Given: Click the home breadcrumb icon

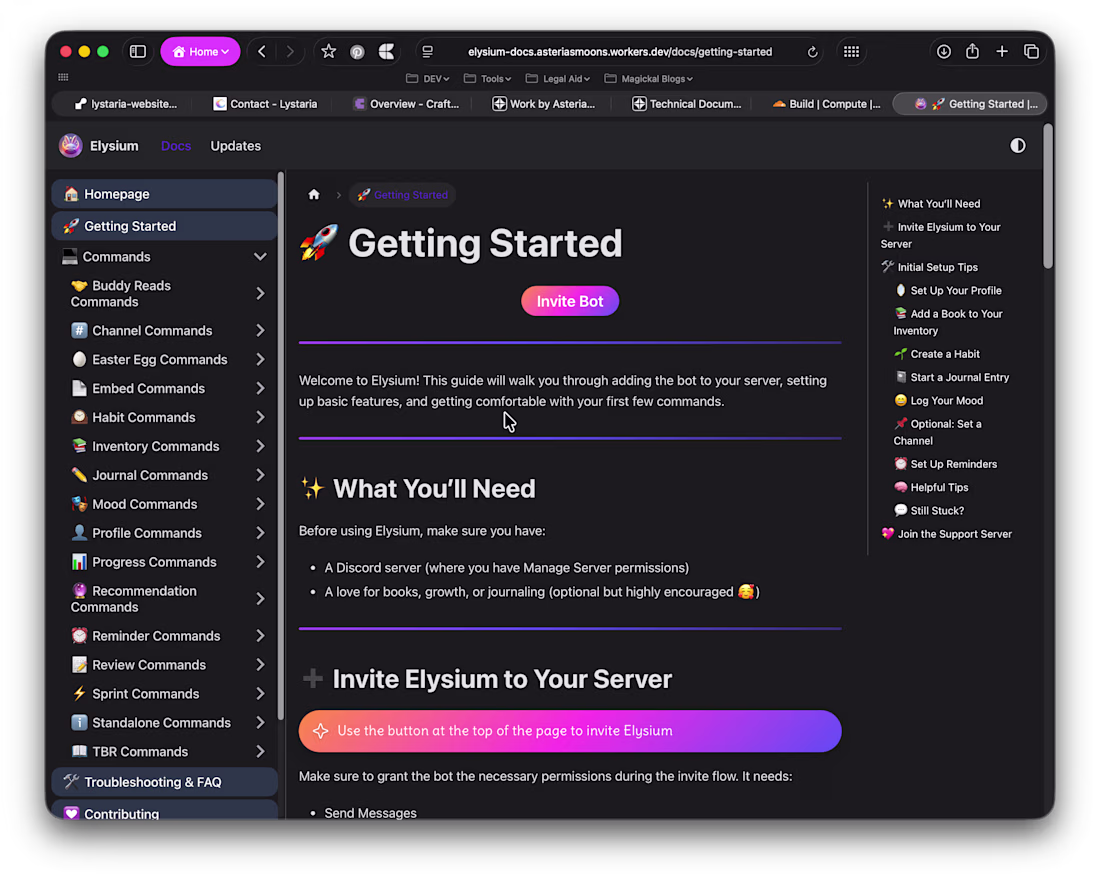Looking at the screenshot, I should click(x=314, y=194).
